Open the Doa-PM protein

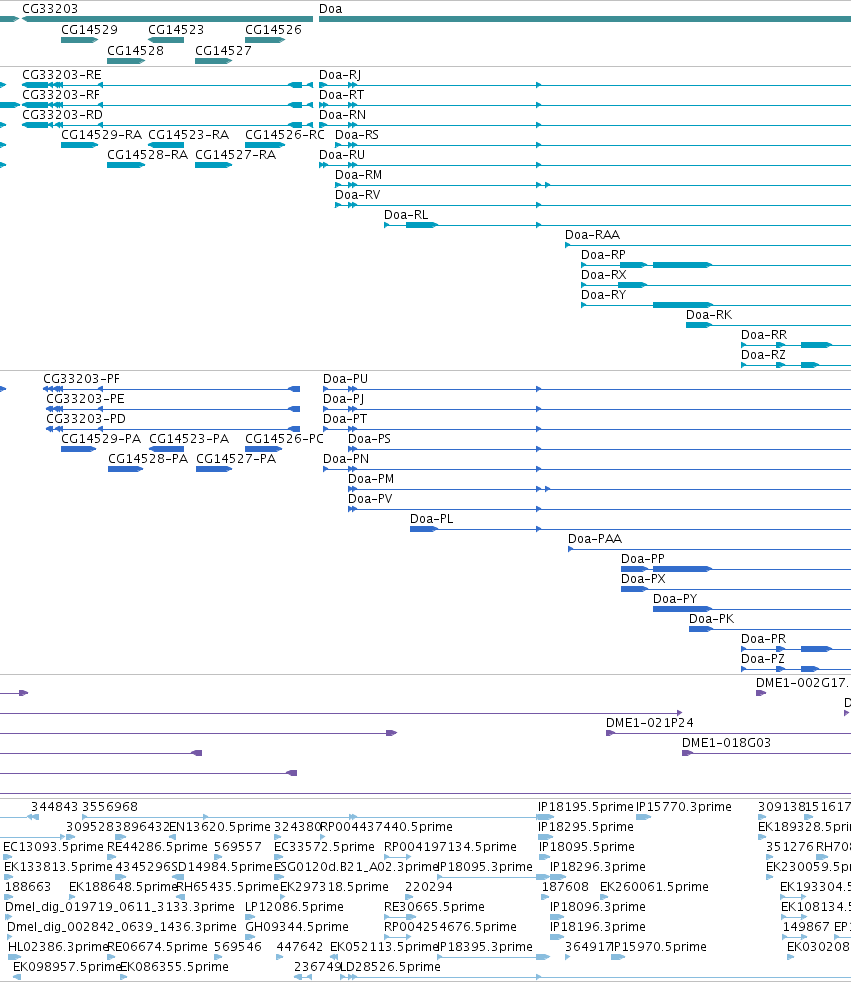[371, 479]
